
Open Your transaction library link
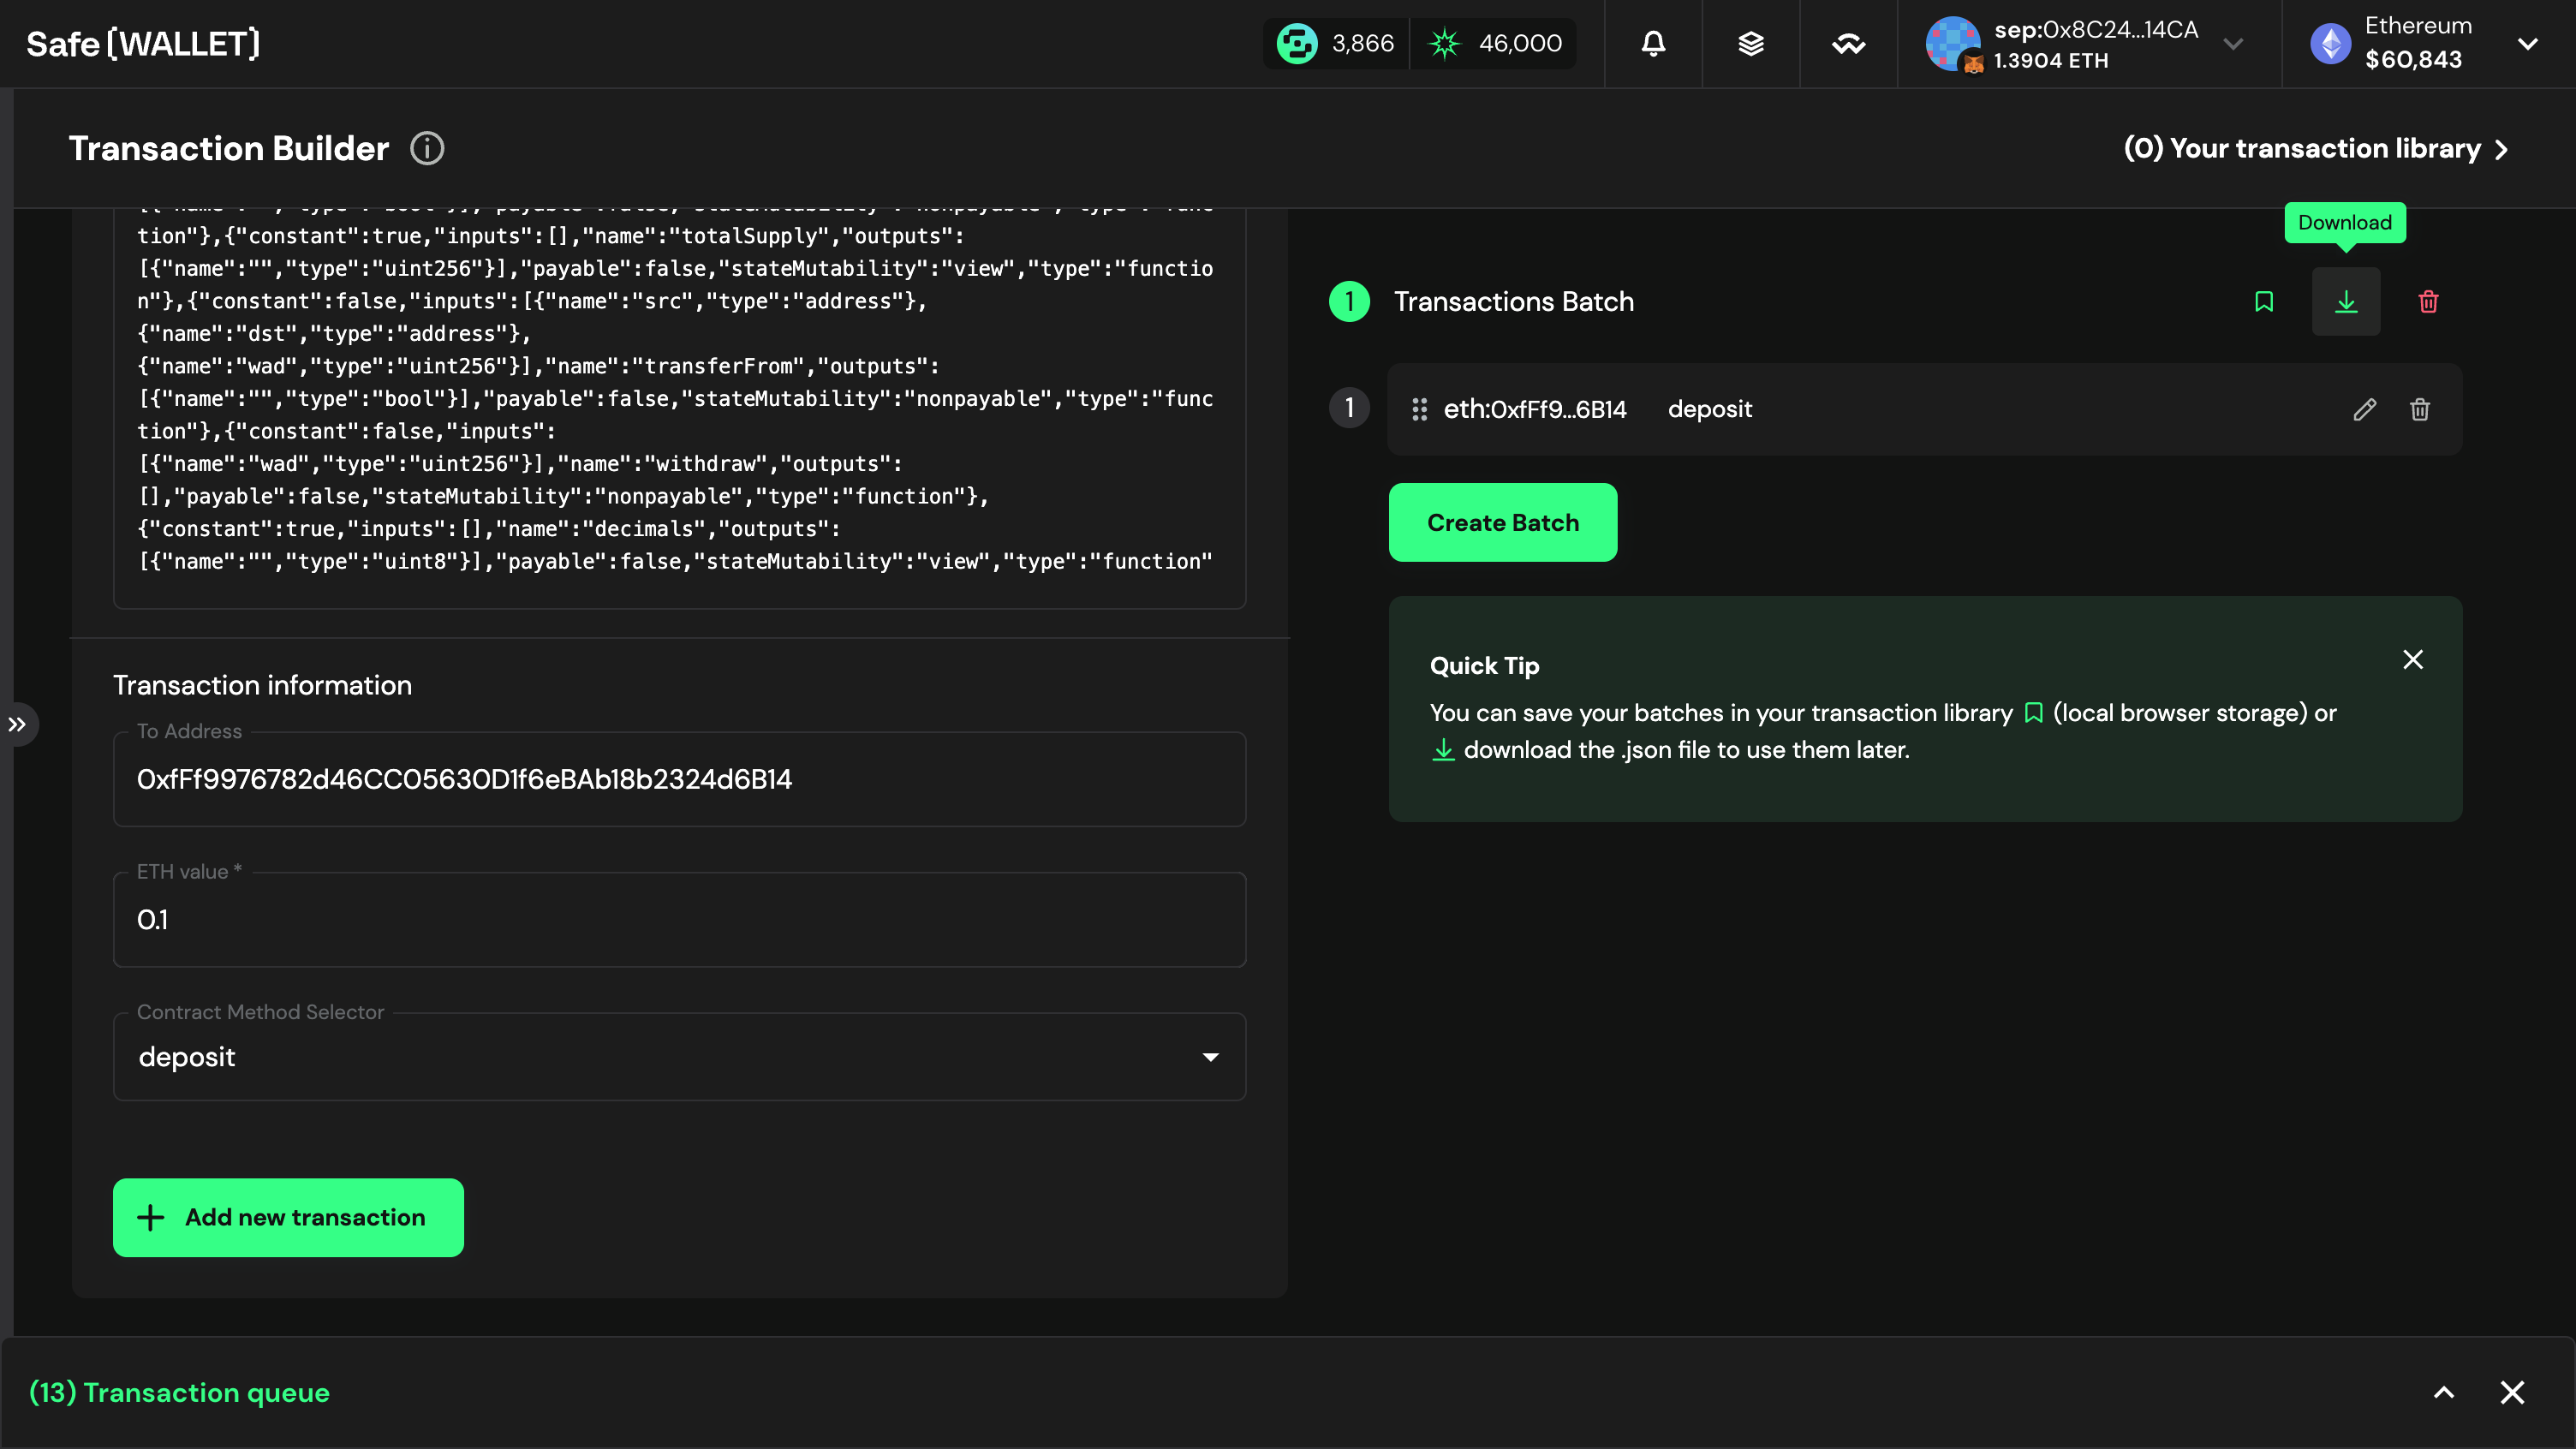[2315, 149]
